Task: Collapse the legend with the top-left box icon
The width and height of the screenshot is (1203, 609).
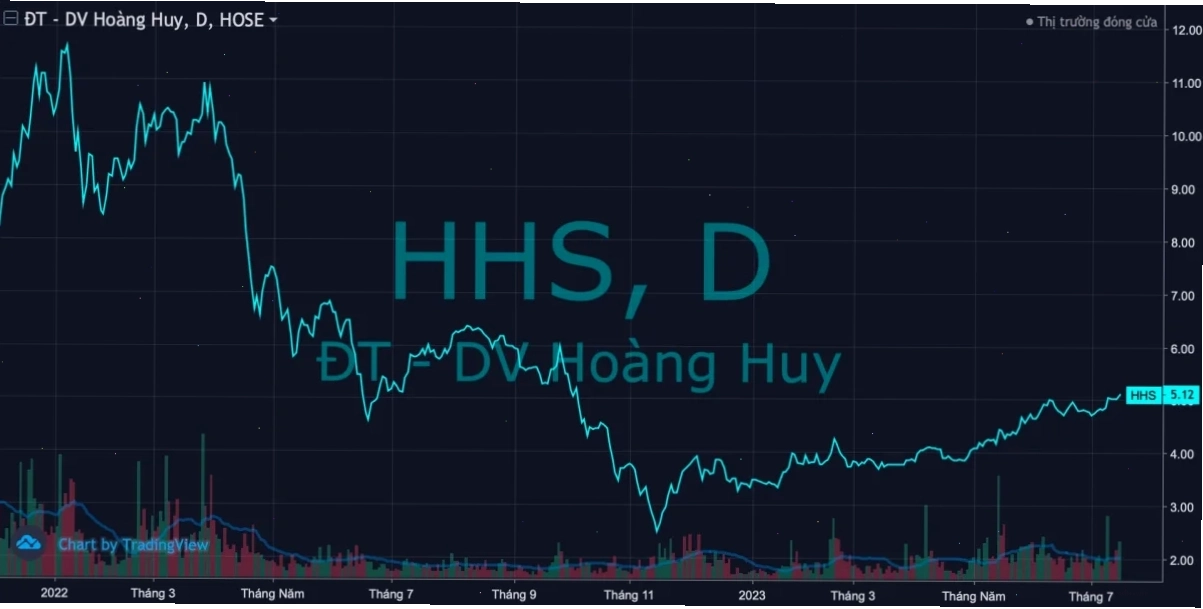Action: tap(10, 19)
